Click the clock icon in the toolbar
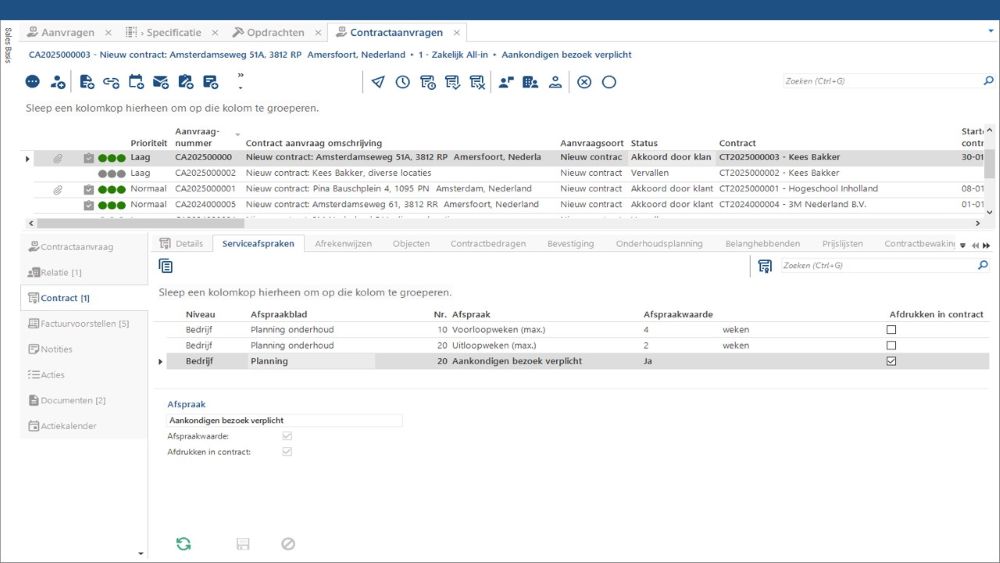 [402, 82]
